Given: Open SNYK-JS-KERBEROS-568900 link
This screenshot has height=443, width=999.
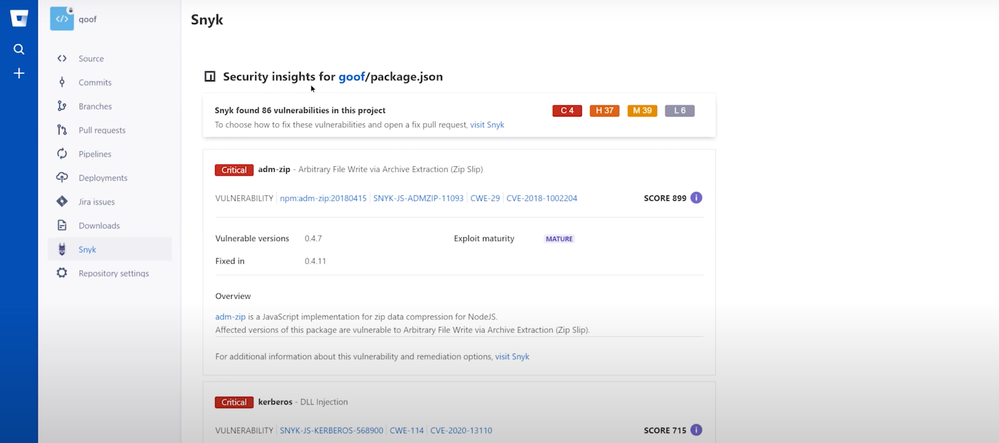Looking at the screenshot, I should pyautogui.click(x=331, y=430).
